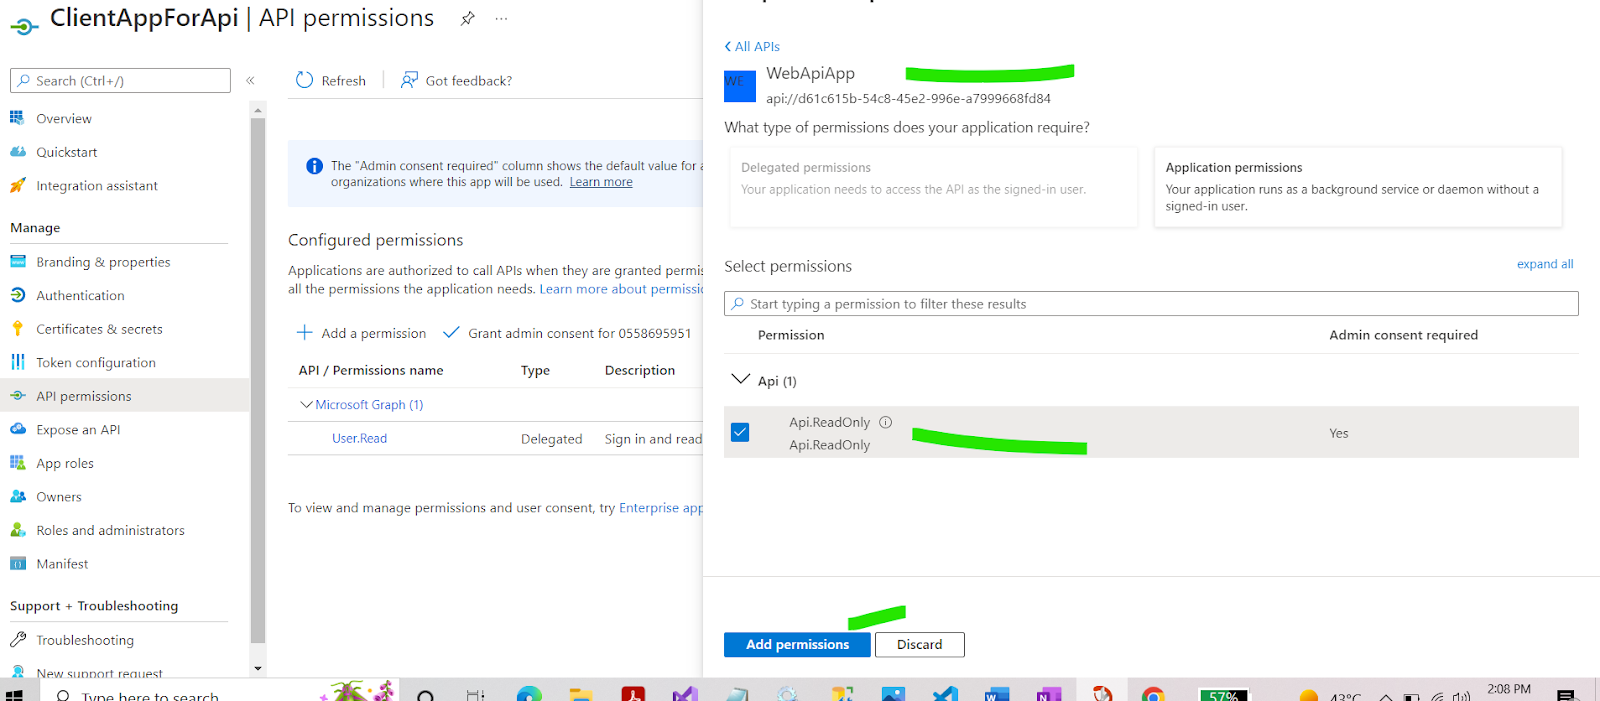Open Troubleshooting wrench item
Viewport: 1600px width, 701px height.
[85, 640]
